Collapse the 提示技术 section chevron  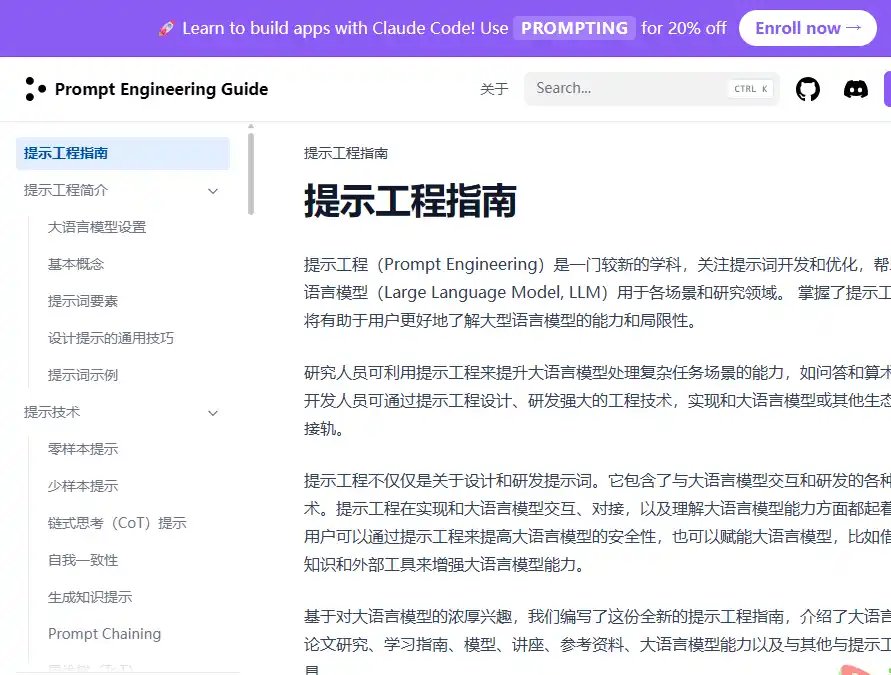click(x=213, y=413)
